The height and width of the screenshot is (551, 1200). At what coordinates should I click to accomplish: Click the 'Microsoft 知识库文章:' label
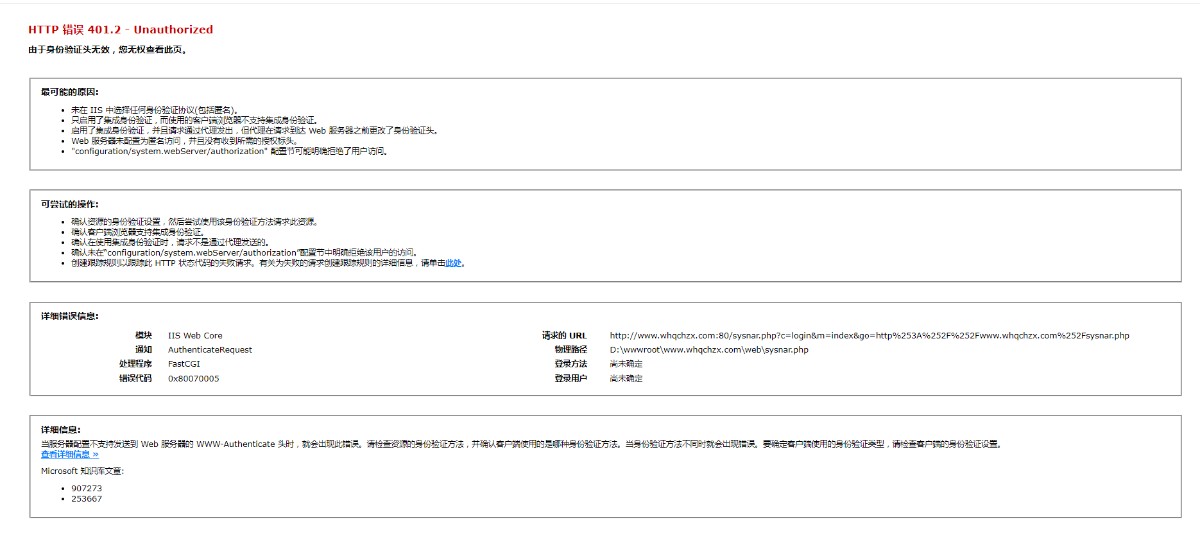82,470
